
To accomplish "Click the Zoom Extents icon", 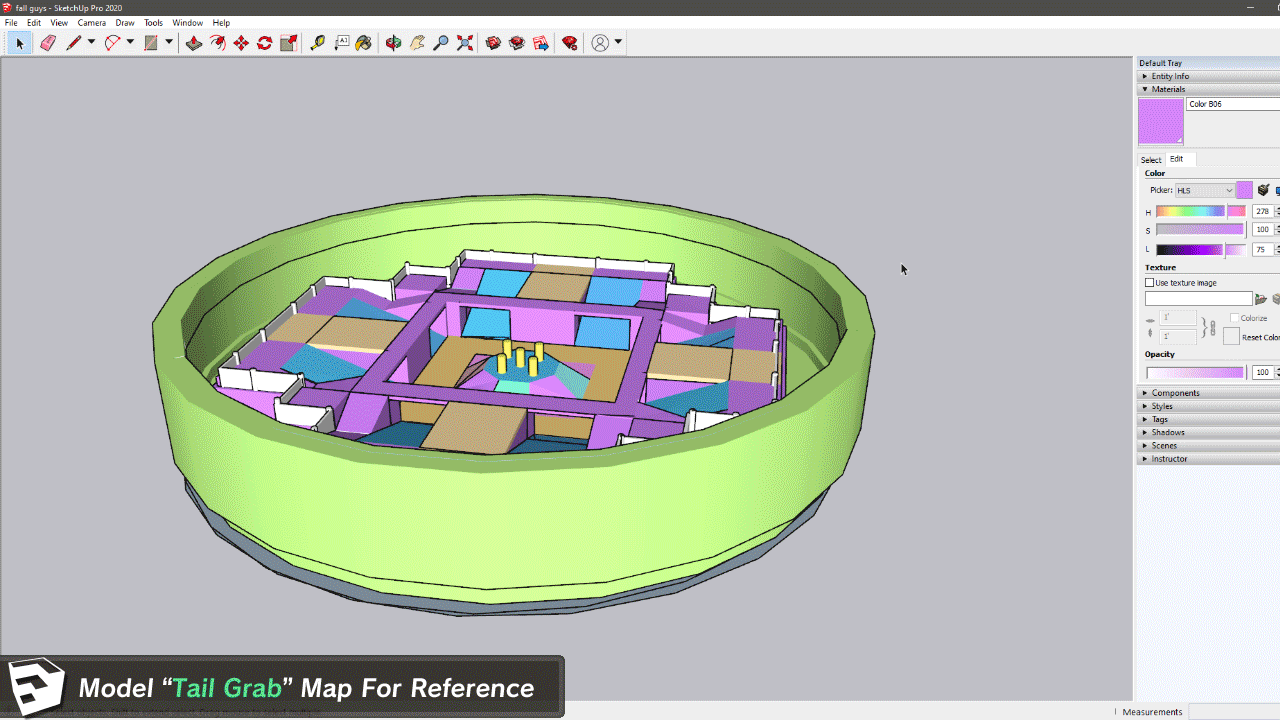I will 465,43.
